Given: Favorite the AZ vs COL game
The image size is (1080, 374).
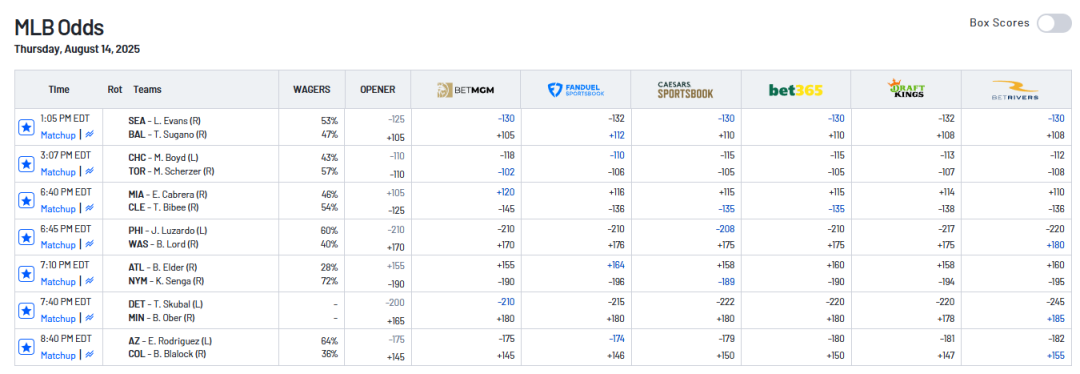Looking at the screenshot, I should coord(25,347).
